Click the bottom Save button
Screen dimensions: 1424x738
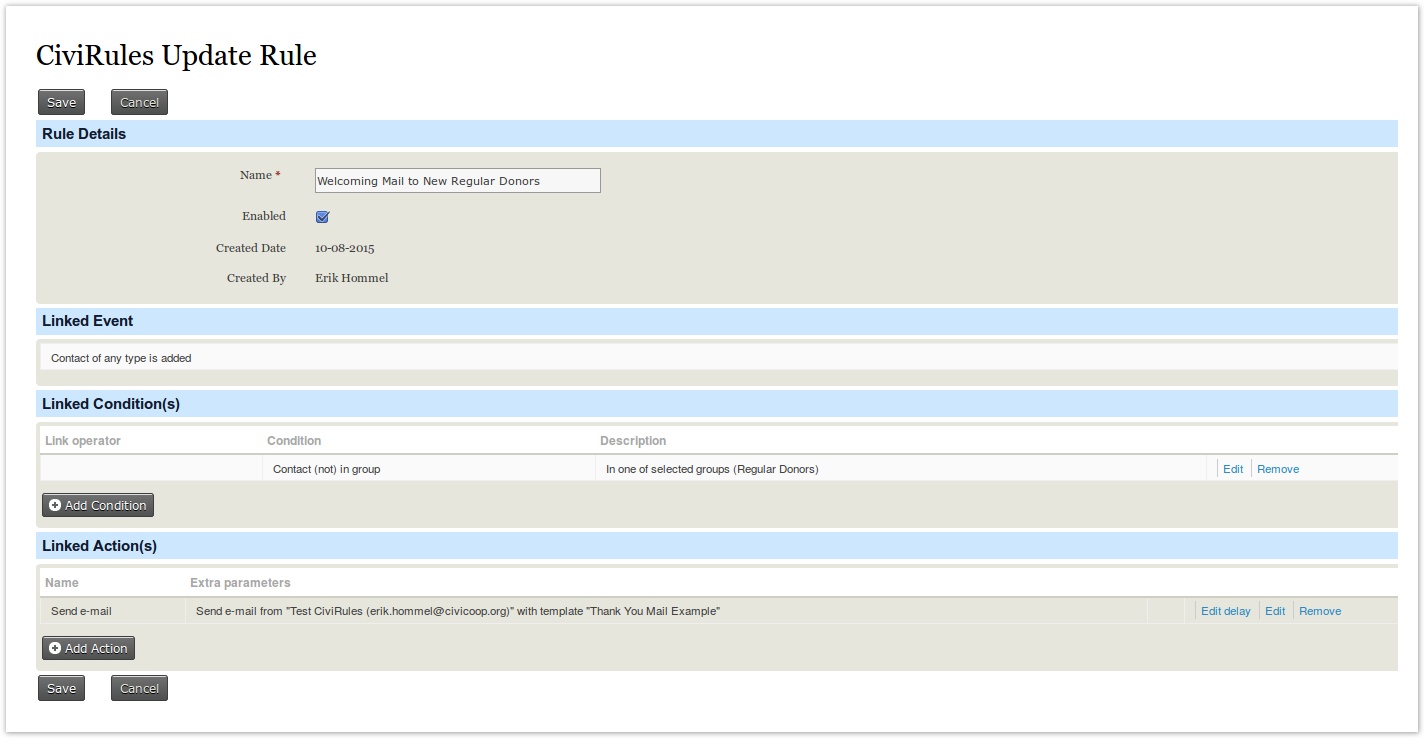(x=61, y=688)
